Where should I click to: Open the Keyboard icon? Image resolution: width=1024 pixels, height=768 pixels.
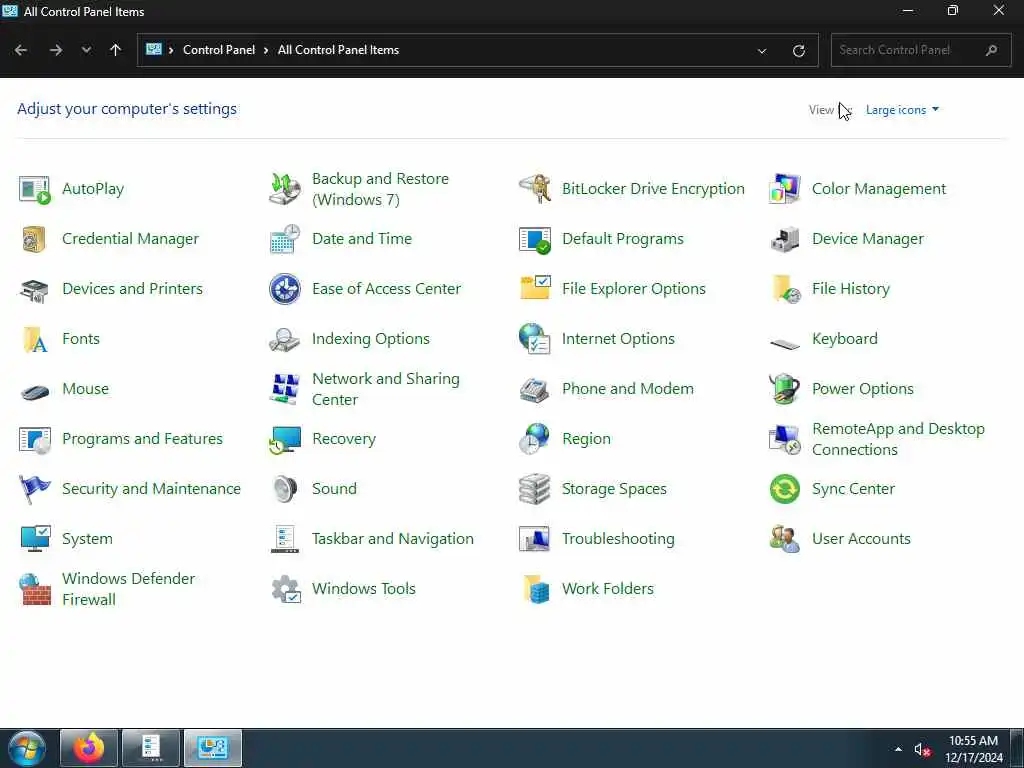(784, 343)
